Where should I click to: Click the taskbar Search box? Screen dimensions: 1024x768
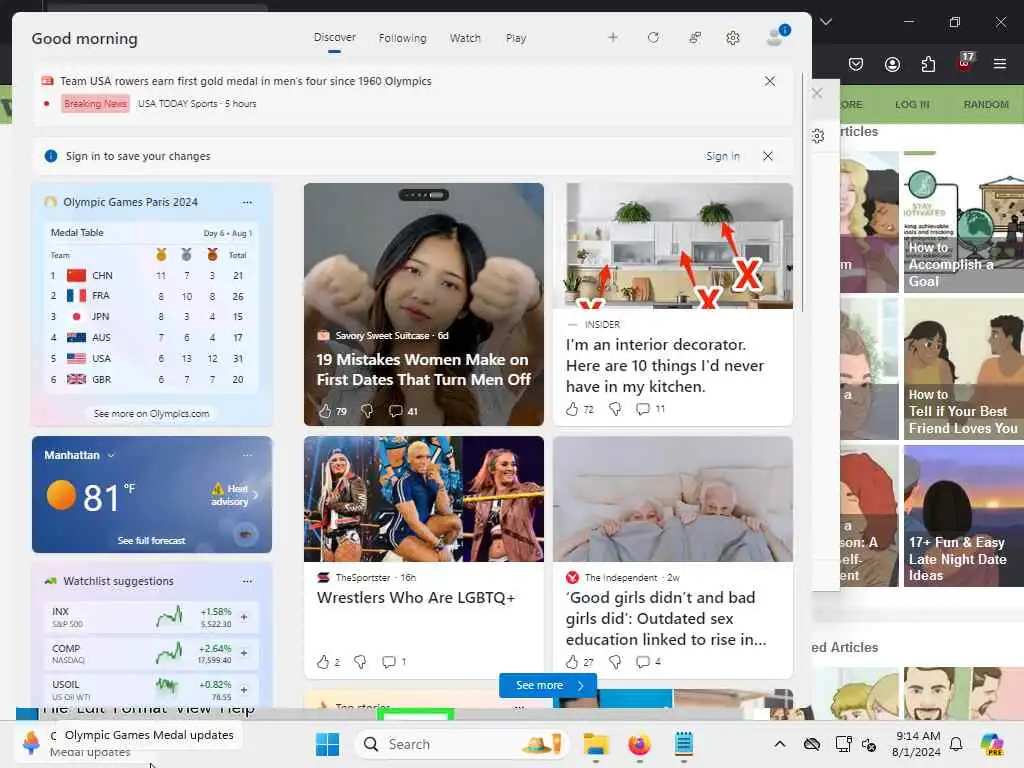point(461,744)
